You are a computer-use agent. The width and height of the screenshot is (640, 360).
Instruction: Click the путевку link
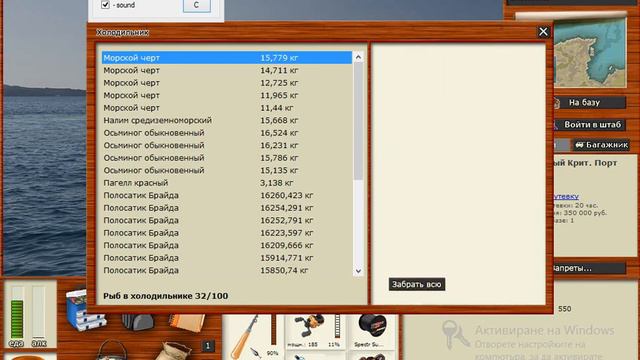pos(567,197)
